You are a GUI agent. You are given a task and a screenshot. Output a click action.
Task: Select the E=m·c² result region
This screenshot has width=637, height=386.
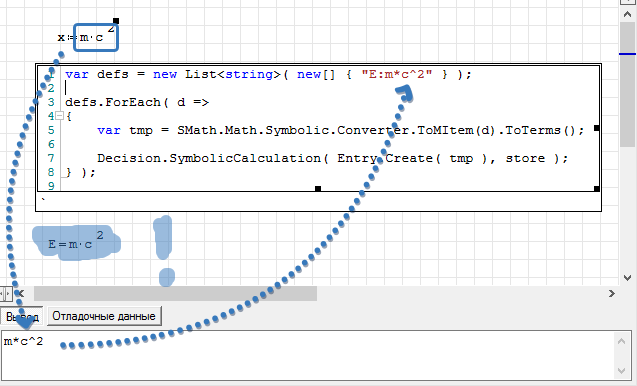coord(76,241)
